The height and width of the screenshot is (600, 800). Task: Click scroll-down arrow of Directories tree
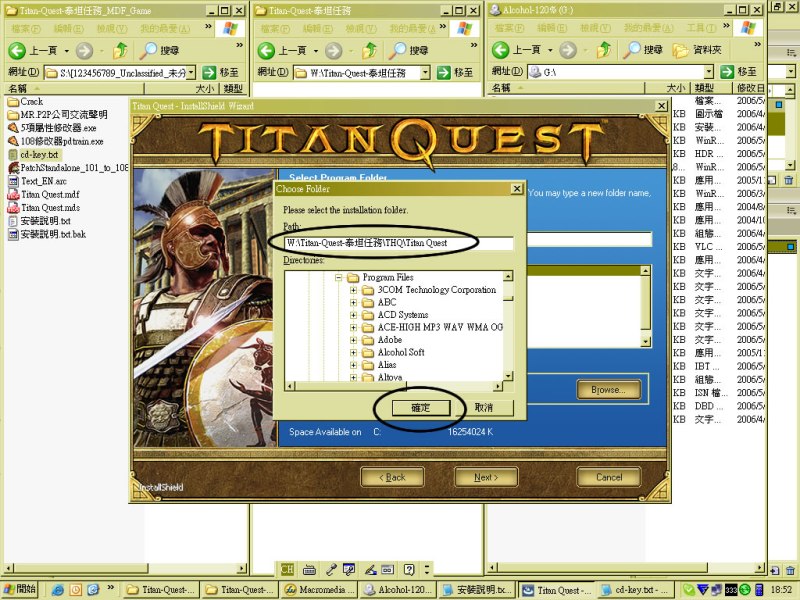pyautogui.click(x=508, y=376)
